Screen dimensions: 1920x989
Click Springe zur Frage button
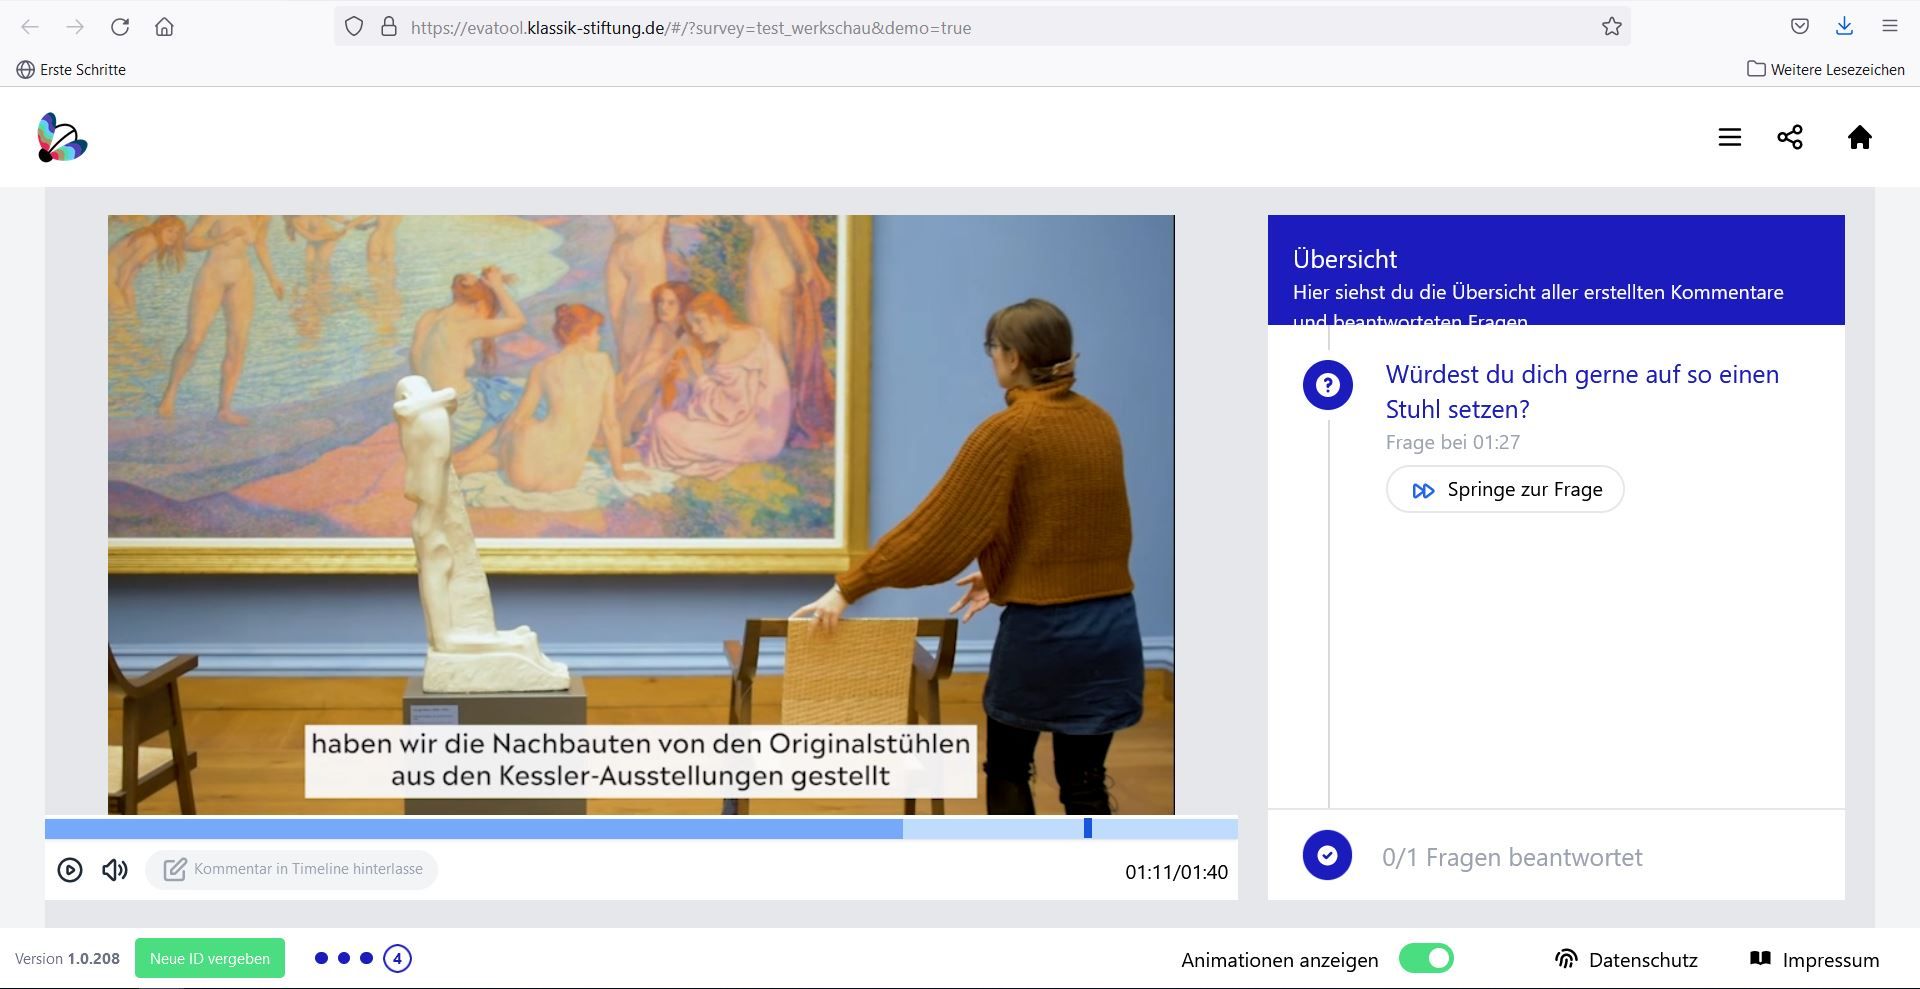tap(1505, 489)
